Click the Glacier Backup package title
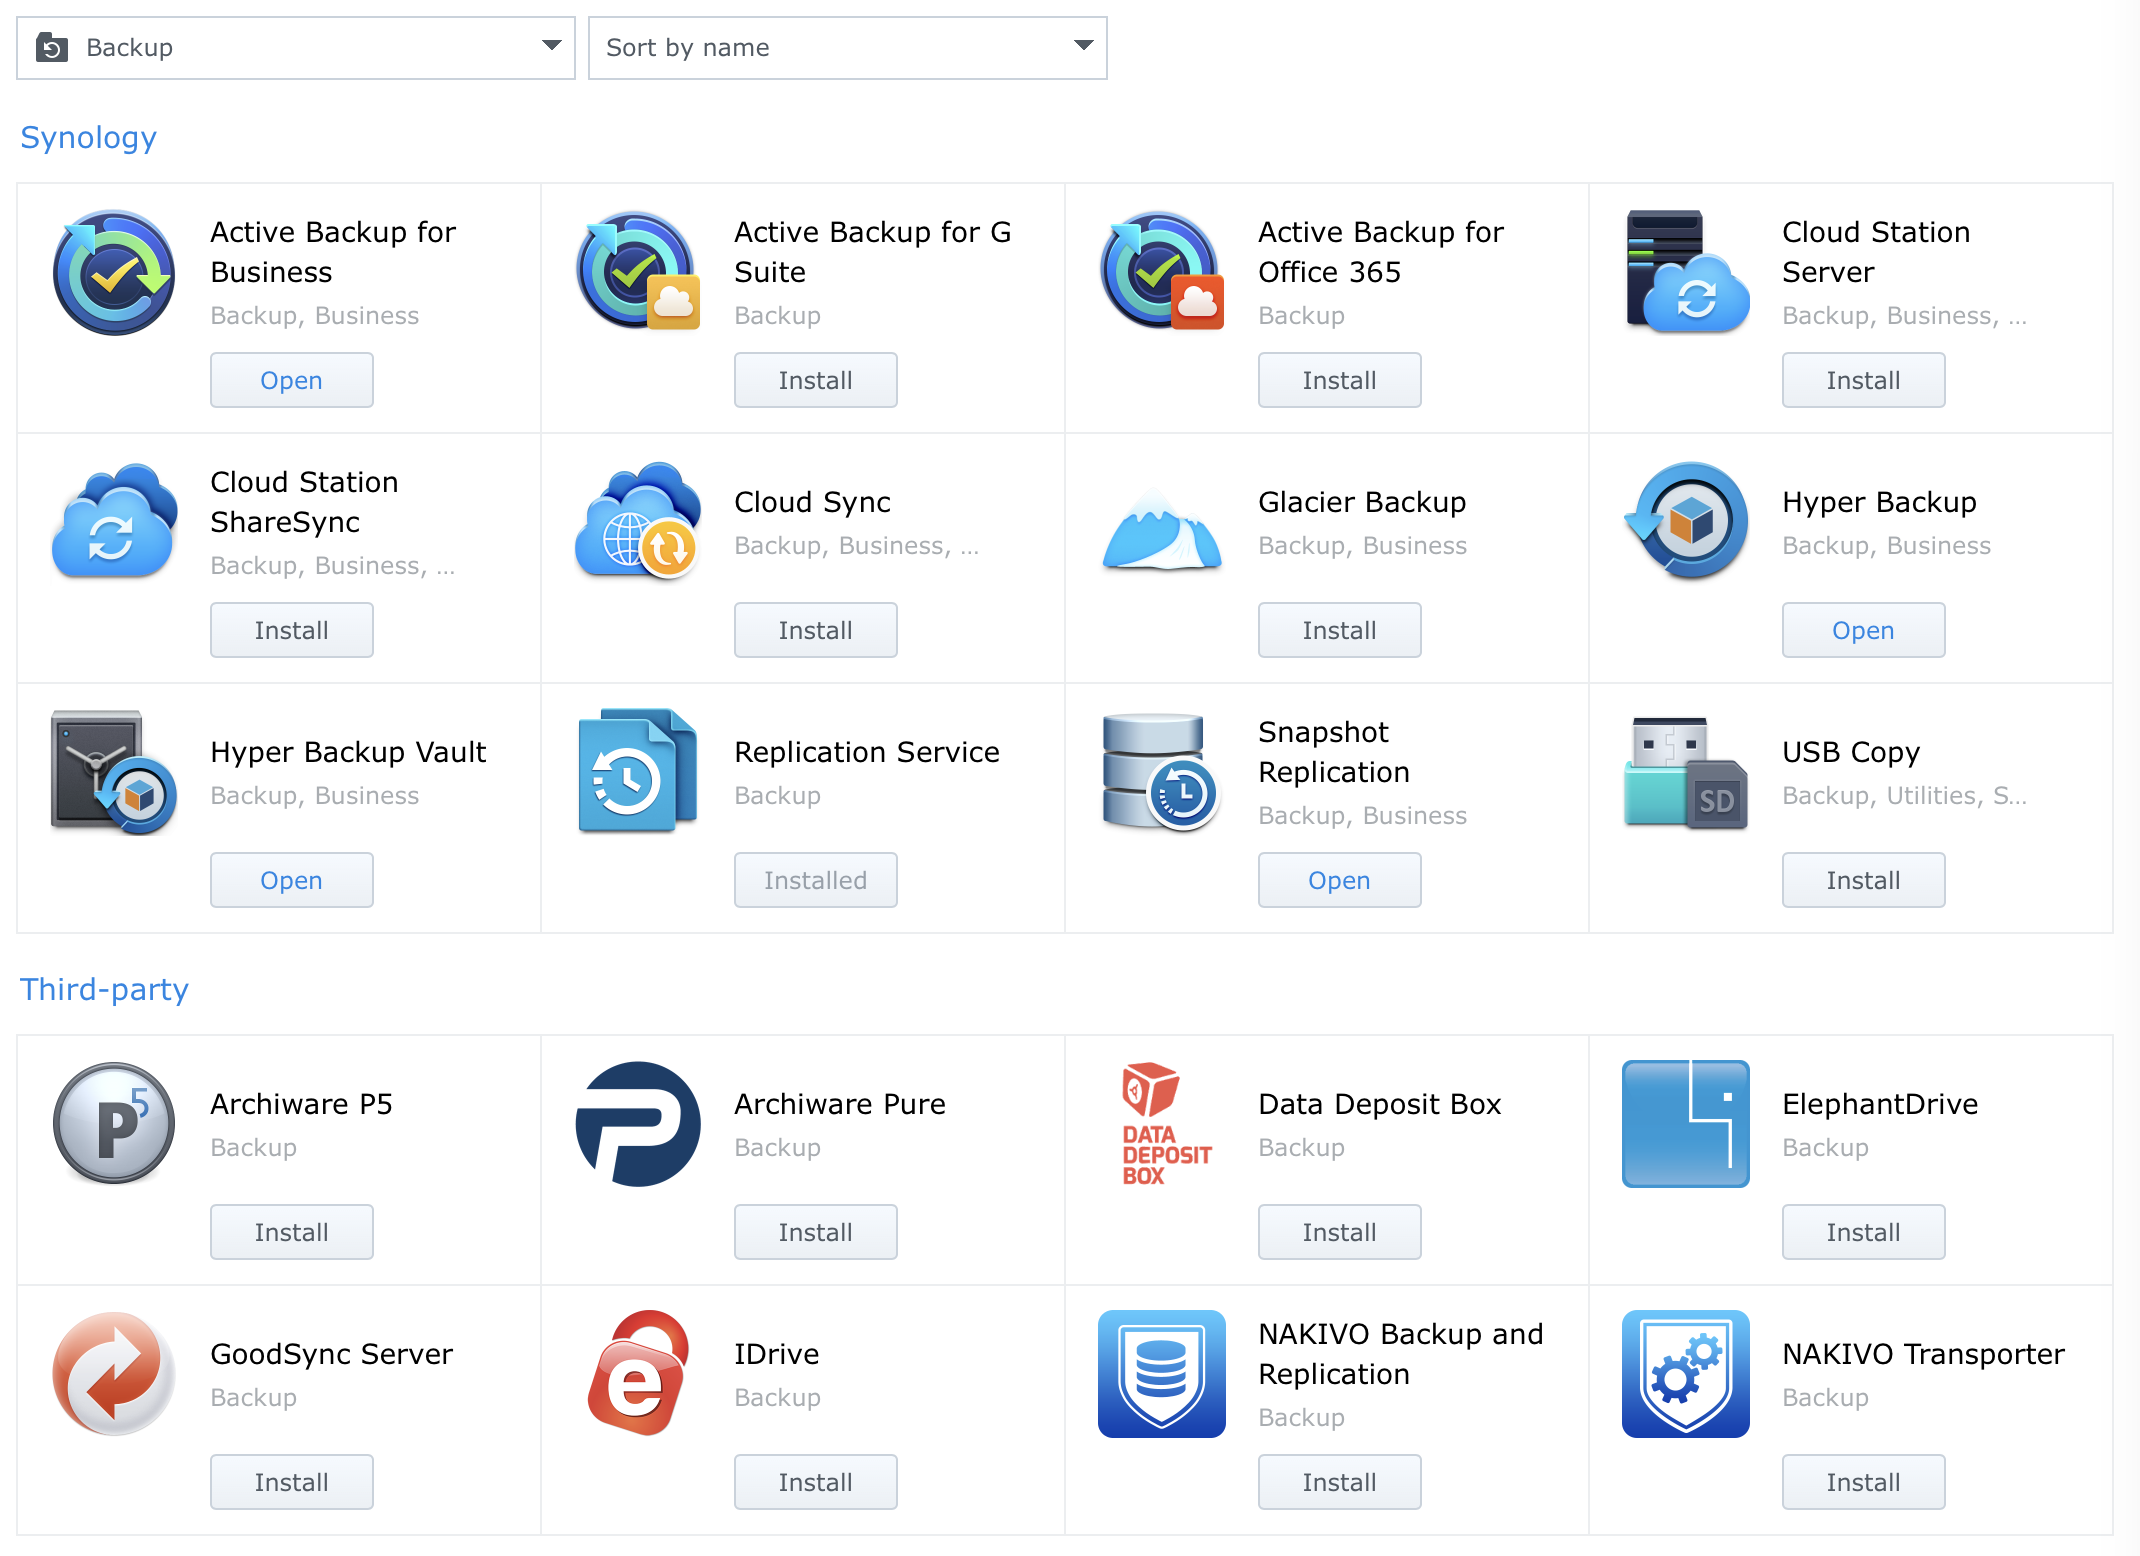2140x1556 pixels. pos(1362,502)
